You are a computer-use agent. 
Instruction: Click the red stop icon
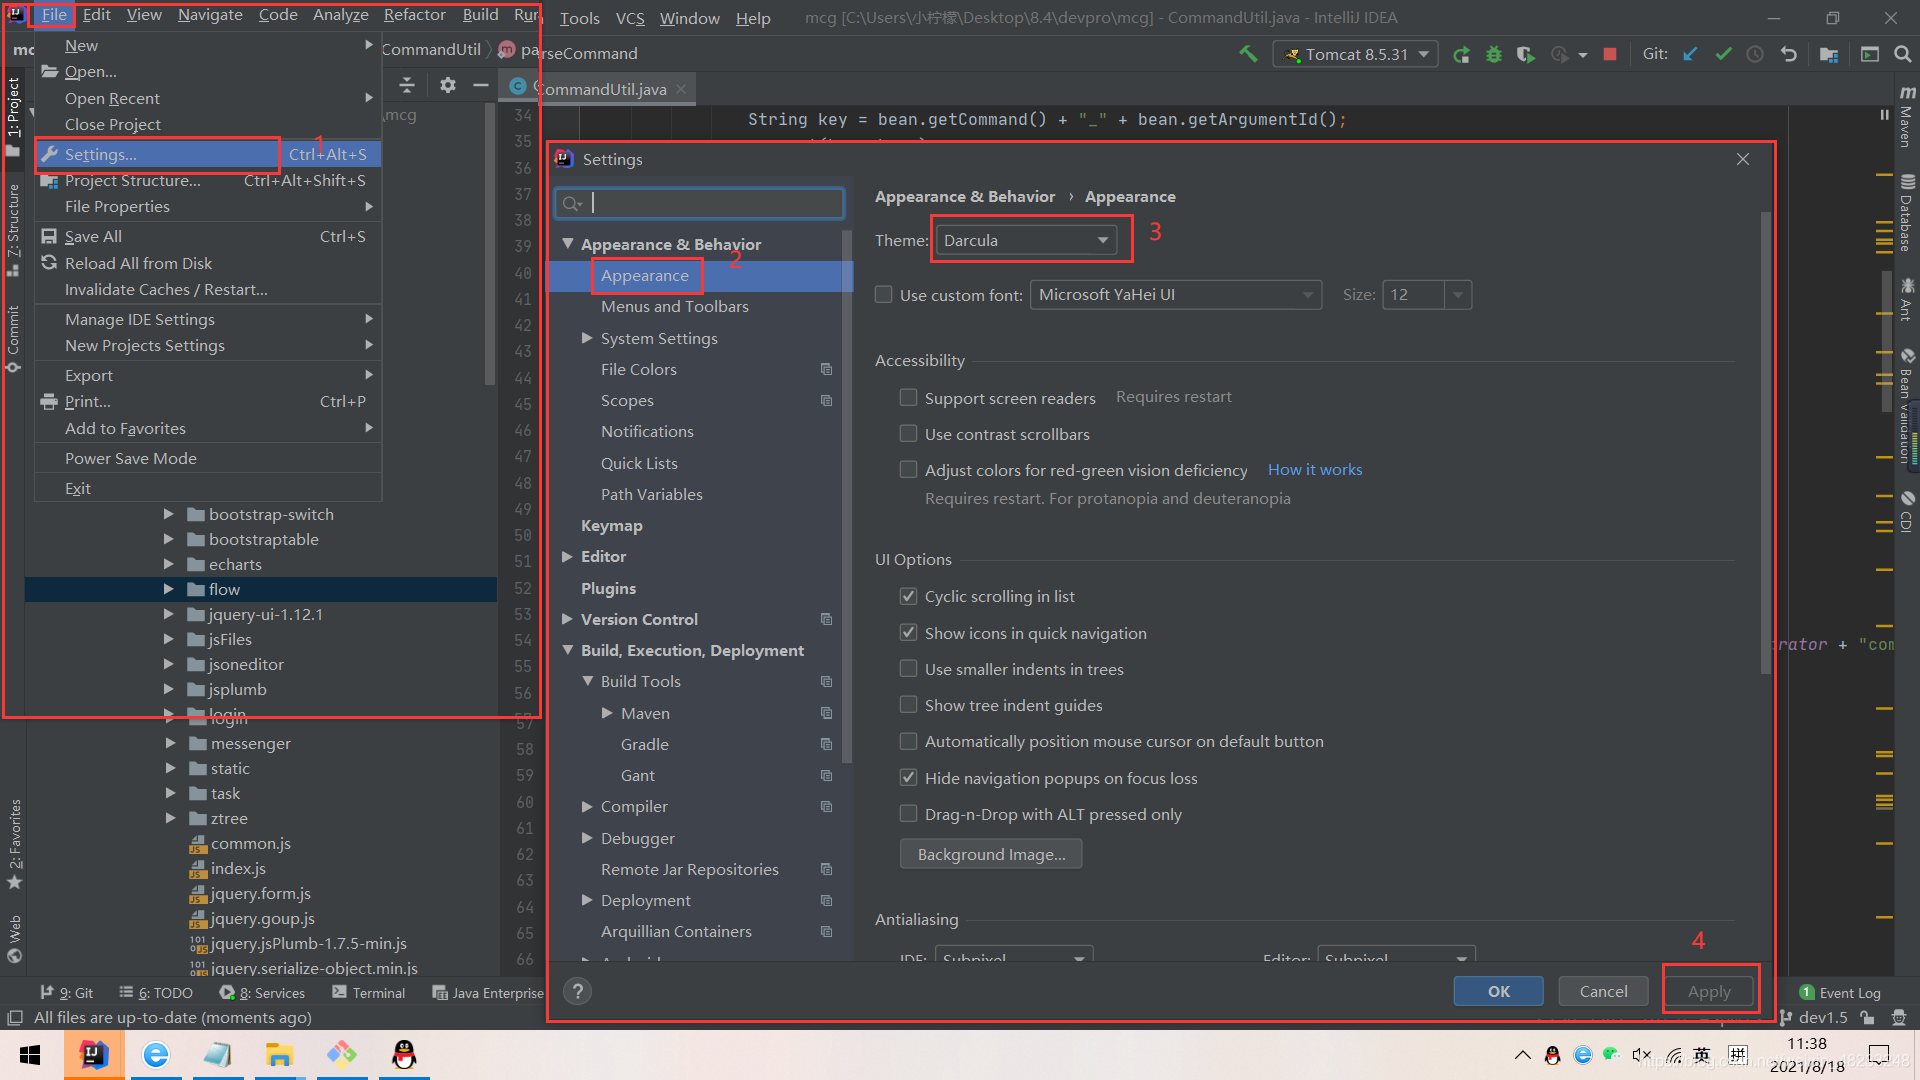coord(1610,54)
